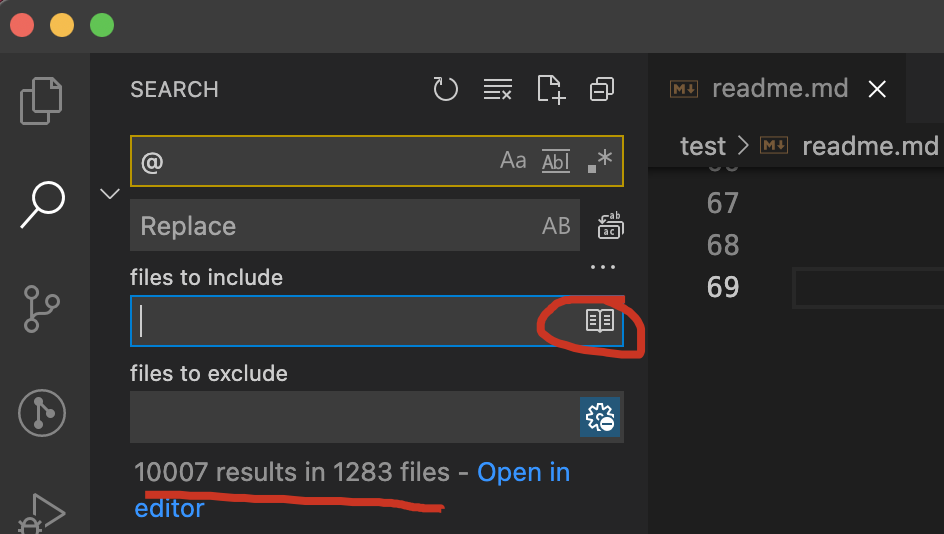Clear search results
Screen dimensions: 944x534
[498, 89]
